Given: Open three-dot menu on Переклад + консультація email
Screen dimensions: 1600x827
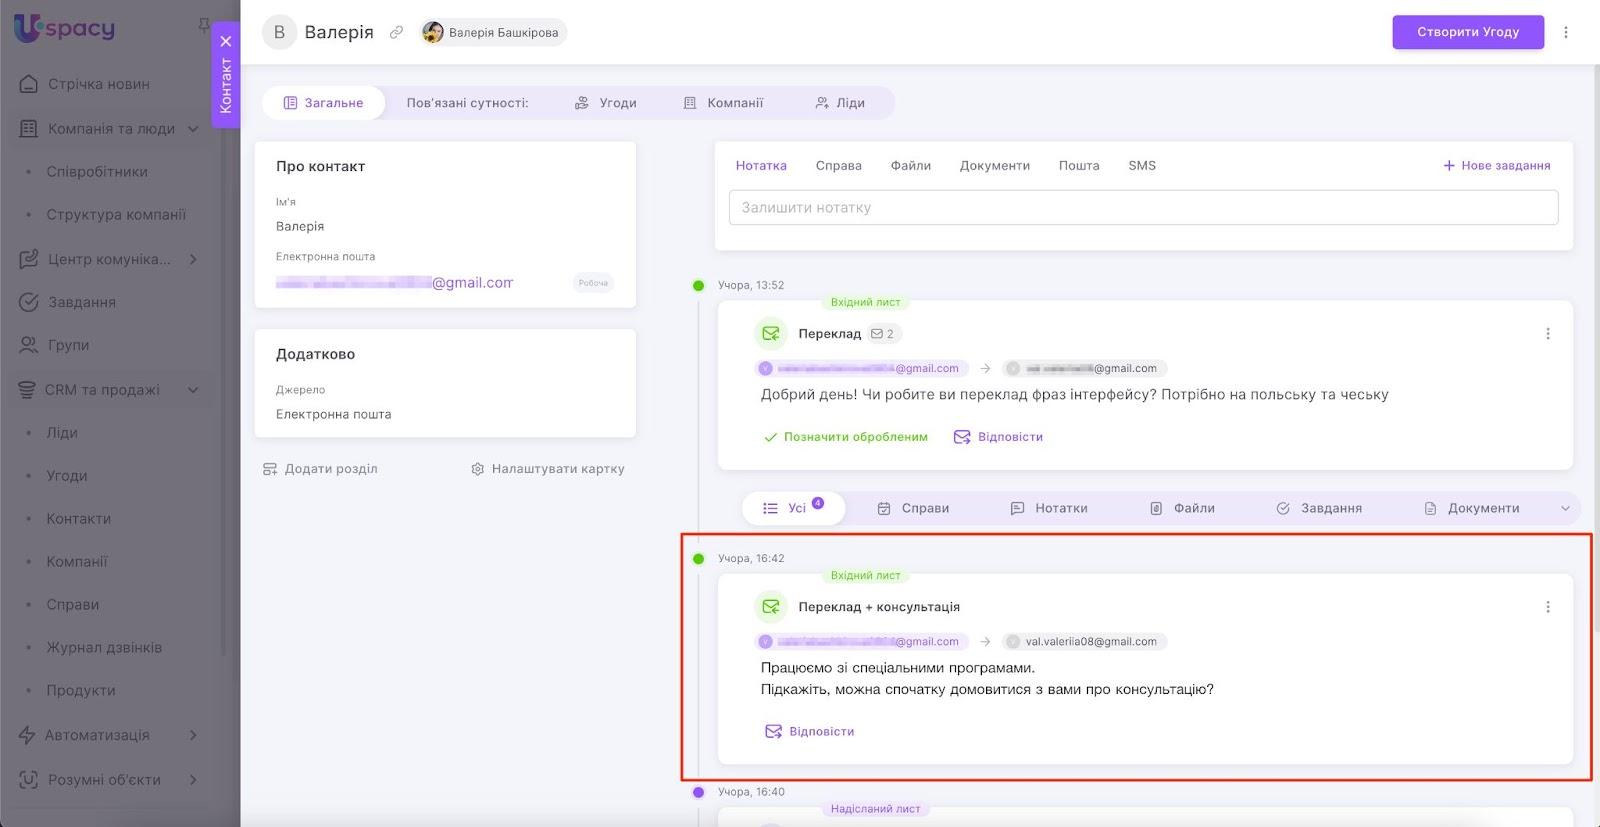Looking at the screenshot, I should (1548, 607).
